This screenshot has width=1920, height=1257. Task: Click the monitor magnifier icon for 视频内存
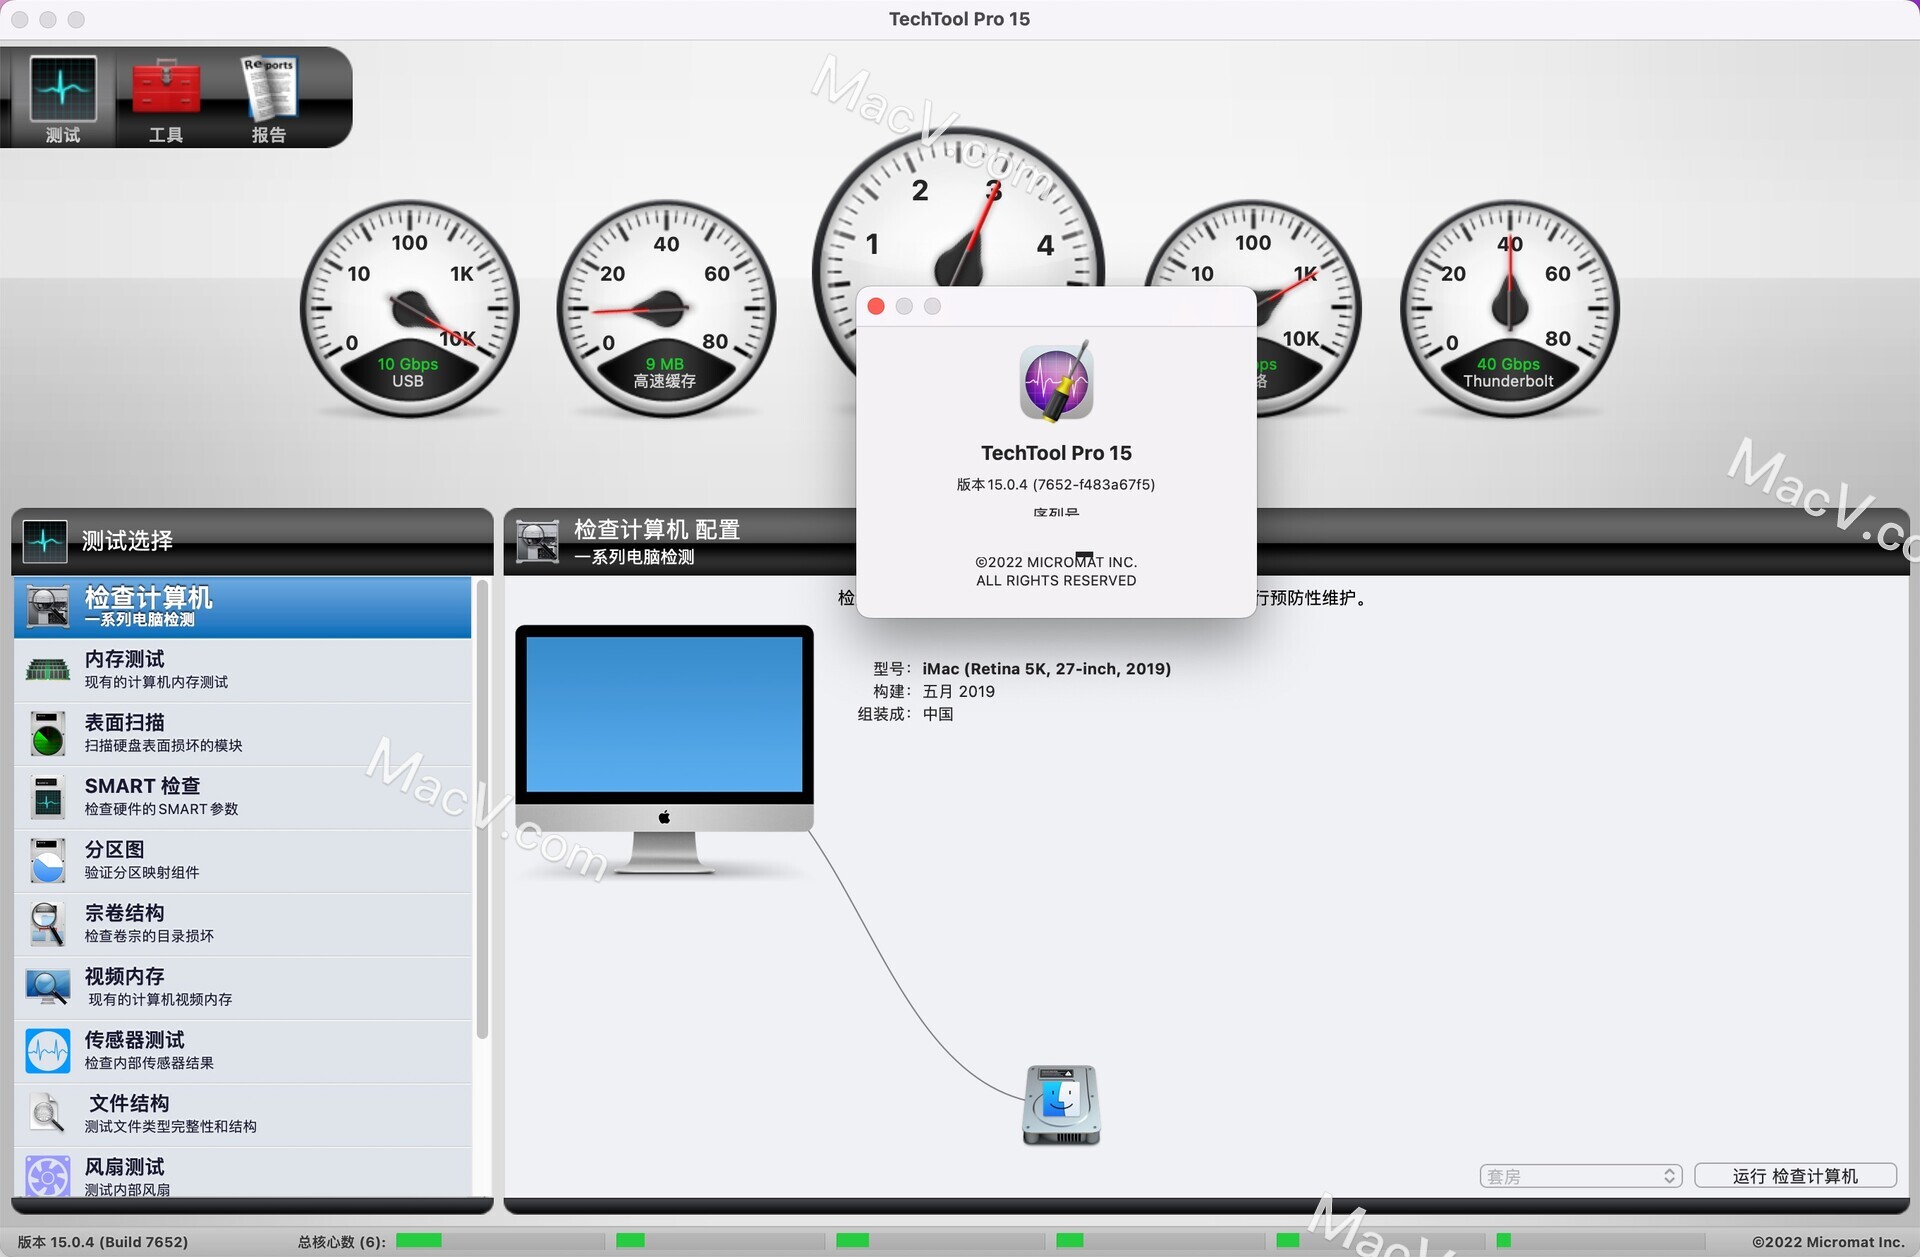[47, 987]
